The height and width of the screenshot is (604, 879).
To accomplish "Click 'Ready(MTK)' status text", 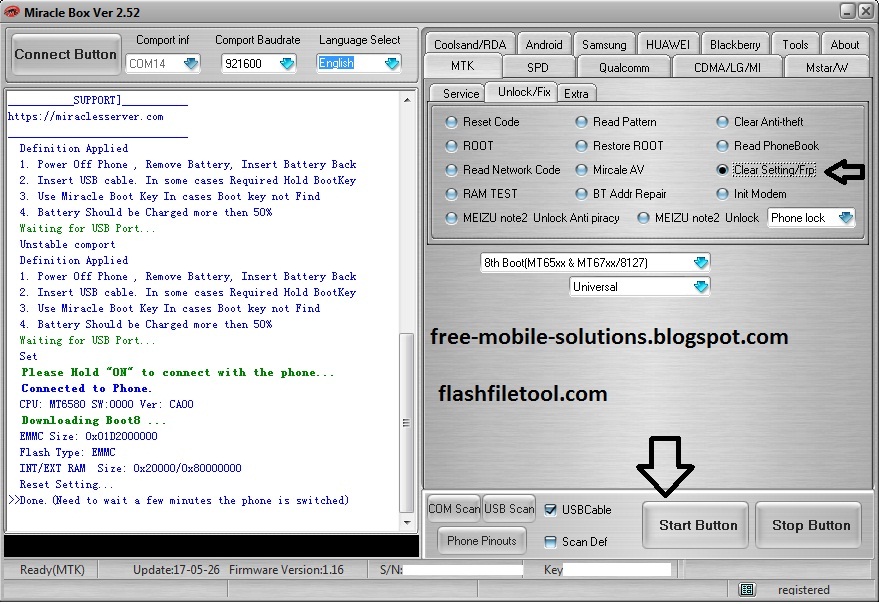I will 52,570.
